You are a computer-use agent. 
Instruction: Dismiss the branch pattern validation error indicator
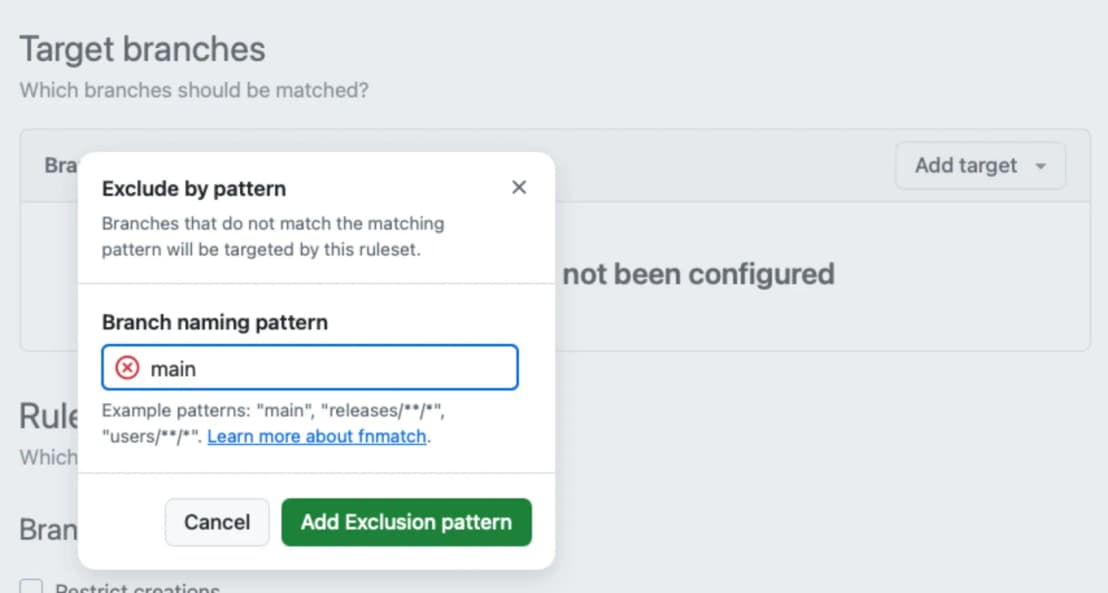tap(124, 367)
